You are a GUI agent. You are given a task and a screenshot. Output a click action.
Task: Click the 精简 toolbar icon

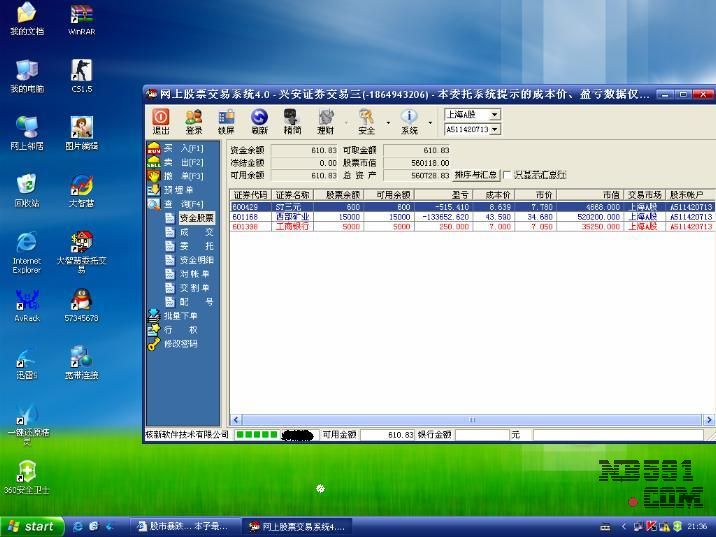pos(292,121)
